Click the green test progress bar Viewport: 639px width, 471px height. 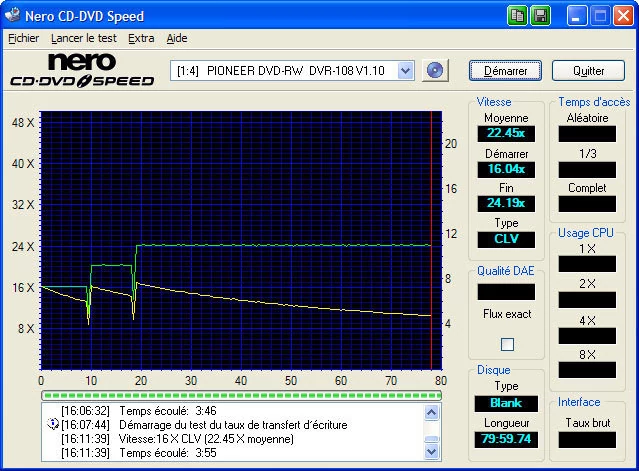click(x=241, y=395)
